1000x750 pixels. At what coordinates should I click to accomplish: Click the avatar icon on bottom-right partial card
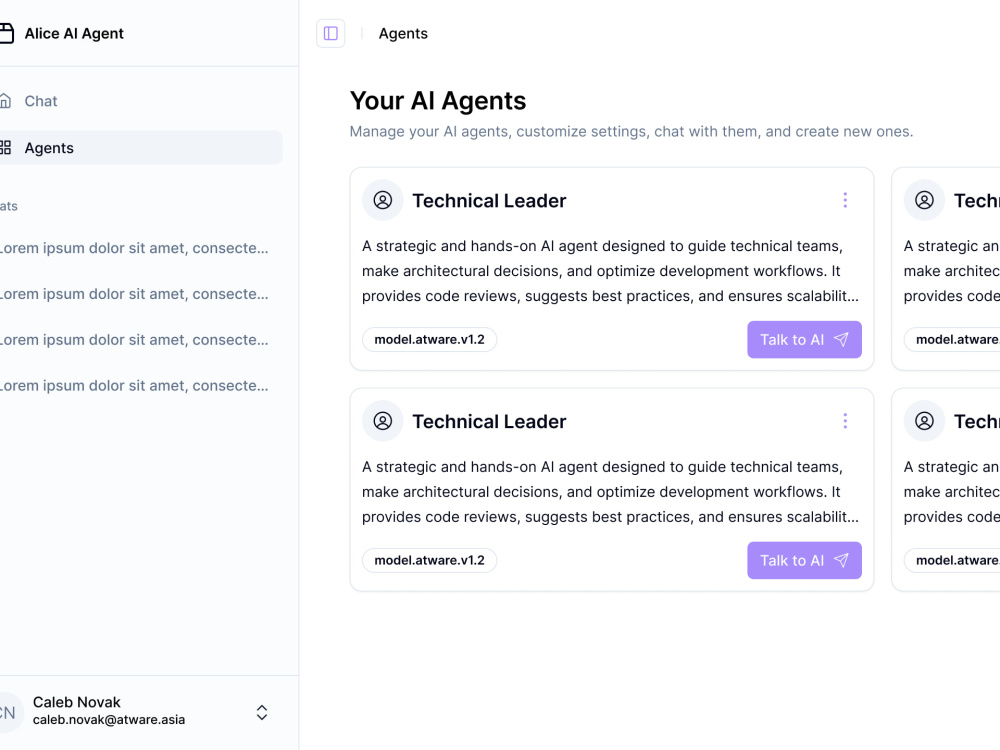924,421
